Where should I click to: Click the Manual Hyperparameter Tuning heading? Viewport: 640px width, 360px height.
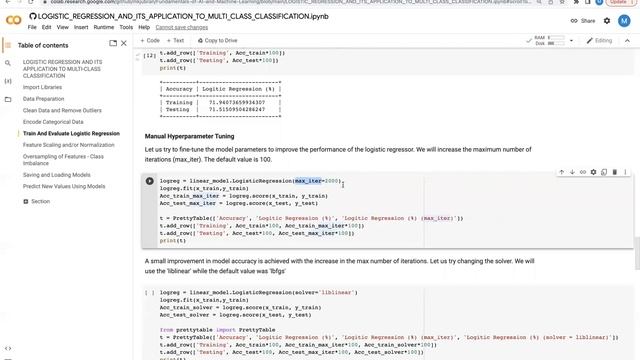click(189, 136)
